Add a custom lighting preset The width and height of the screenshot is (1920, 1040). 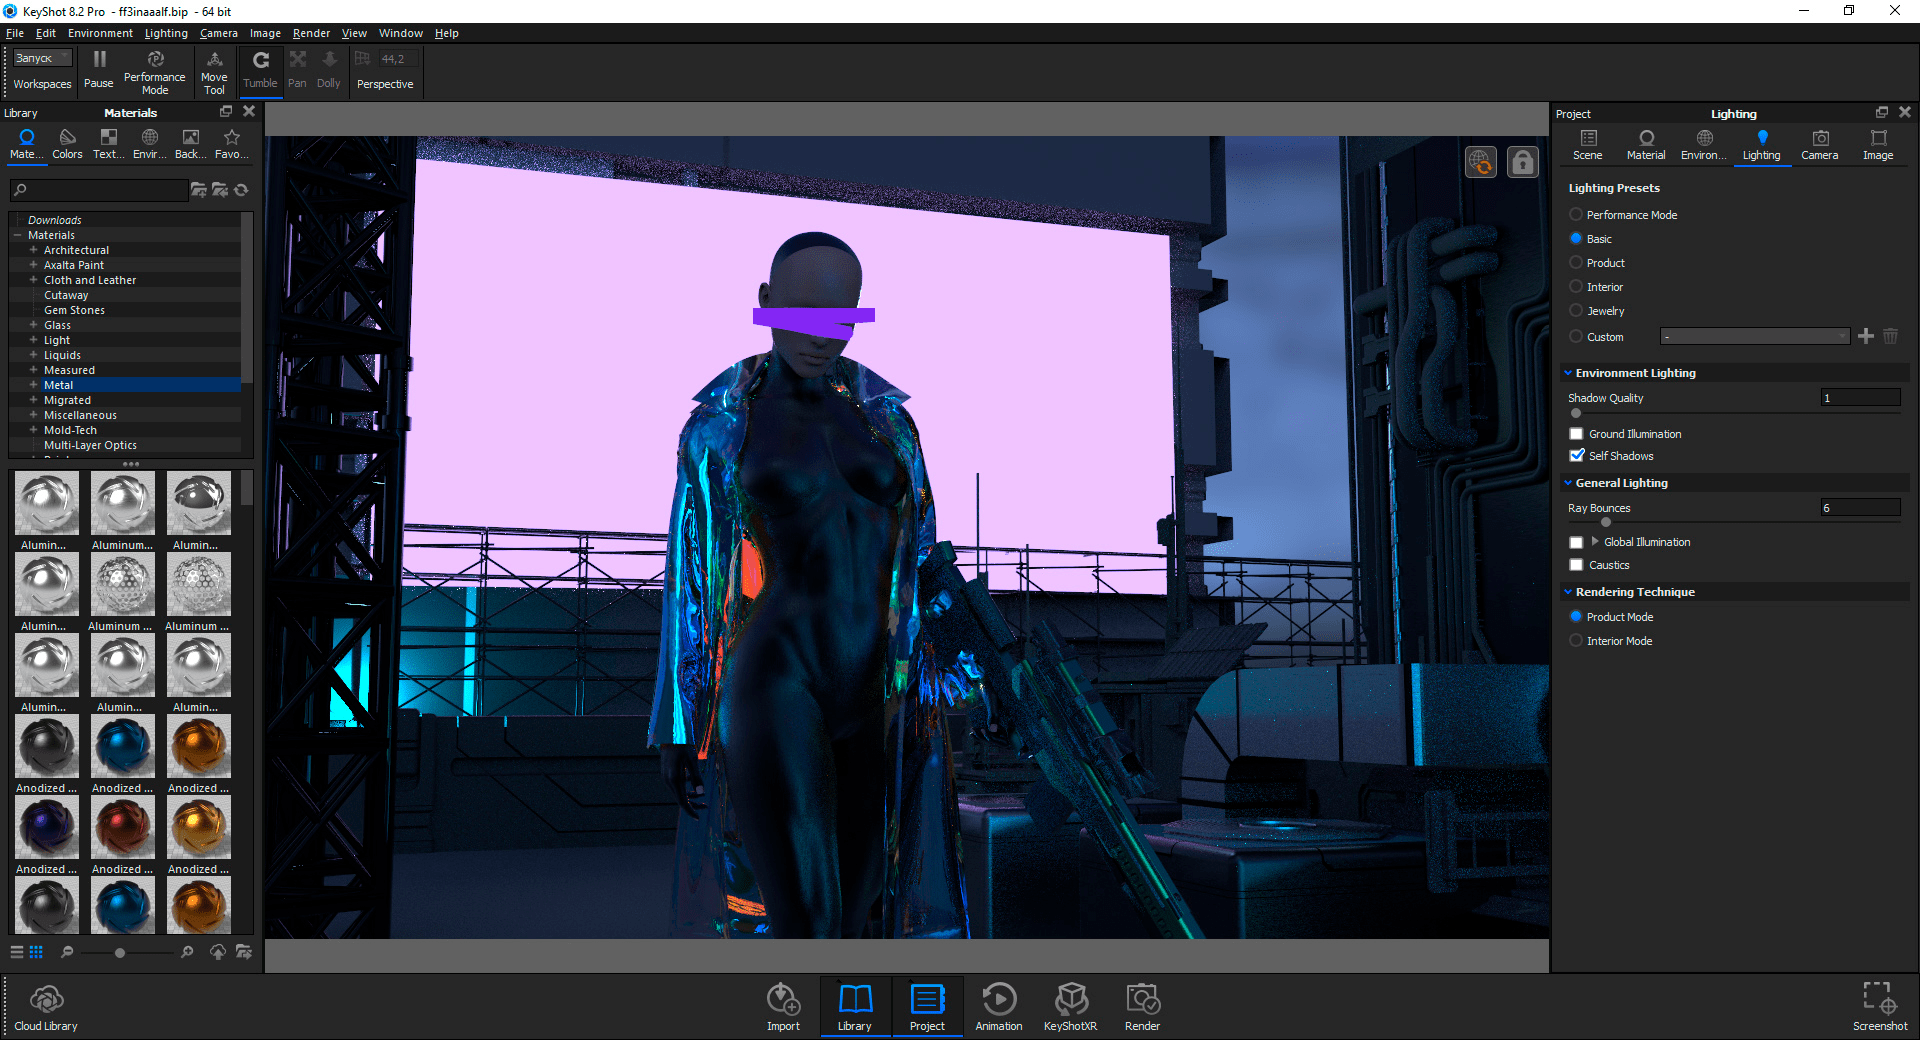(1866, 336)
